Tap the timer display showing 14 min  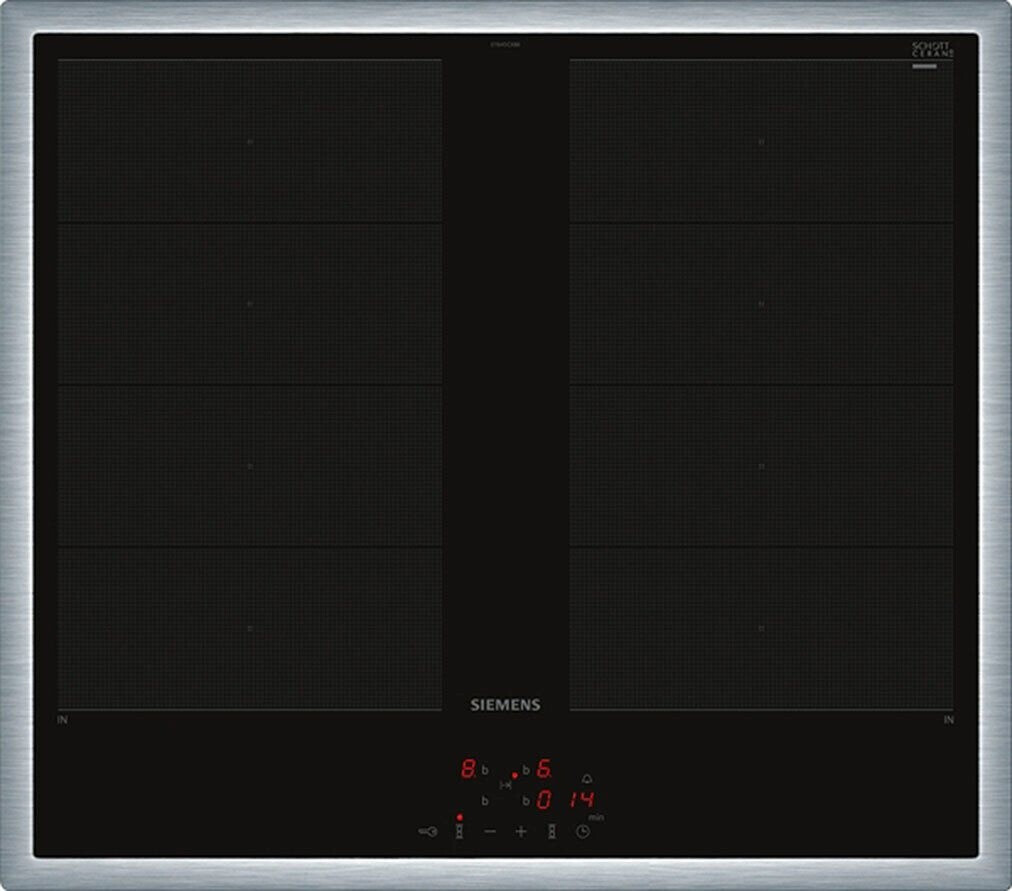(x=583, y=799)
